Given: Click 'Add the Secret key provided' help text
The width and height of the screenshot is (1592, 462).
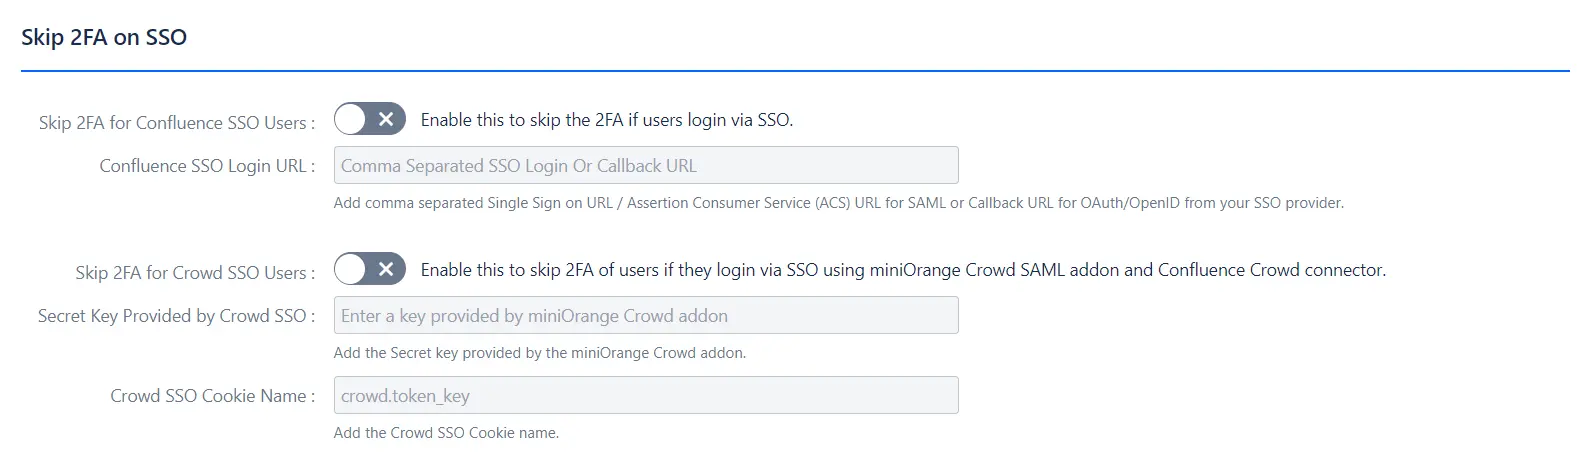Looking at the screenshot, I should (x=539, y=353).
